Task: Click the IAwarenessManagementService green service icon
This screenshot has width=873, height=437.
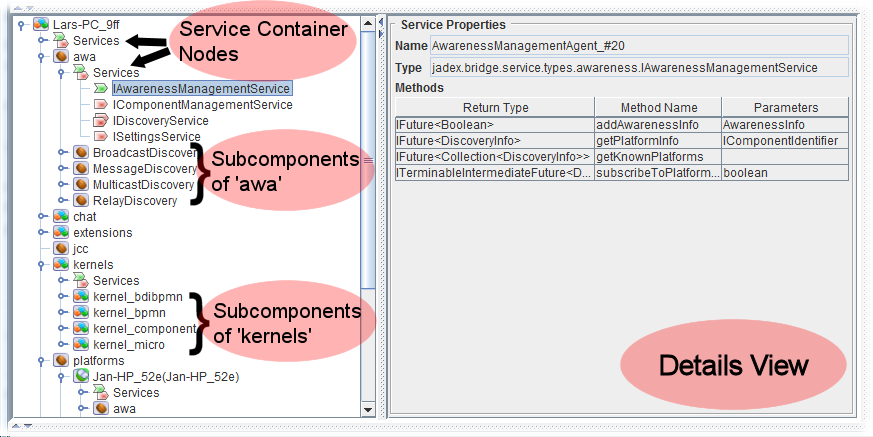Action: pos(101,89)
